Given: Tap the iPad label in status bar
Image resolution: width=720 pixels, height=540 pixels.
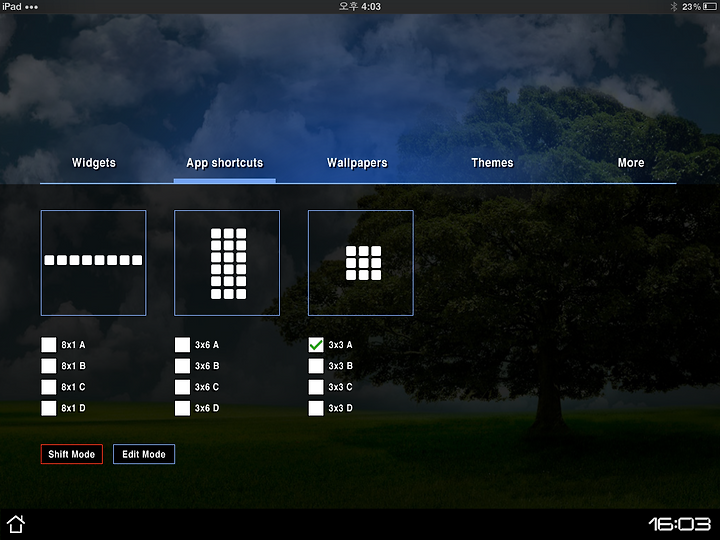Looking at the screenshot, I should click(x=12, y=6).
